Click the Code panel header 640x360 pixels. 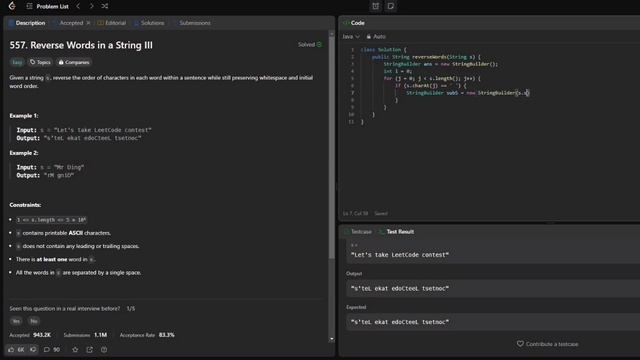point(354,23)
